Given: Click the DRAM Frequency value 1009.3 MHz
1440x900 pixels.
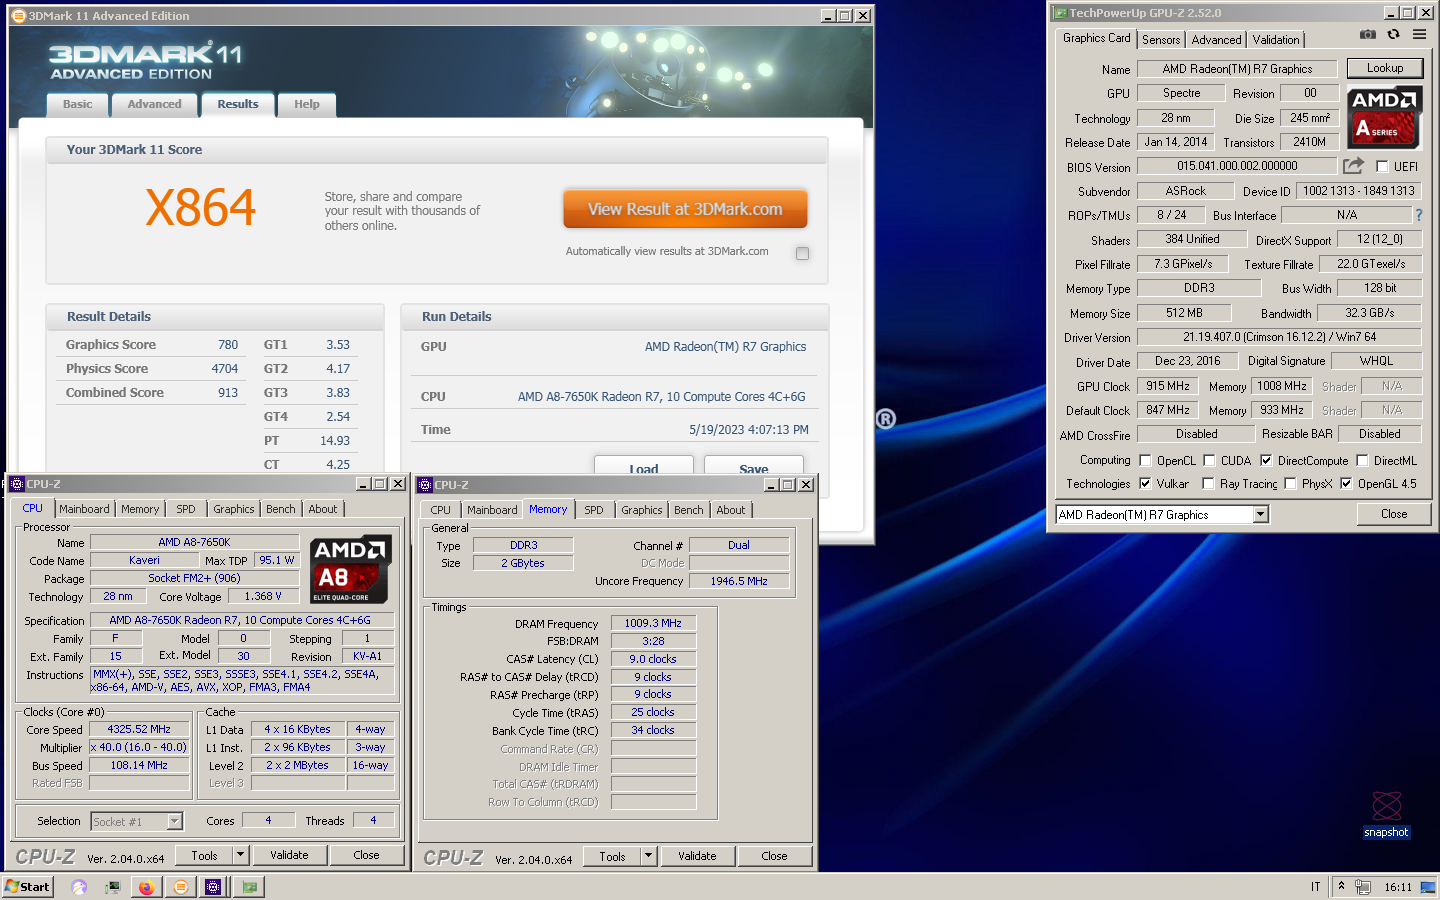Looking at the screenshot, I should (x=653, y=623).
